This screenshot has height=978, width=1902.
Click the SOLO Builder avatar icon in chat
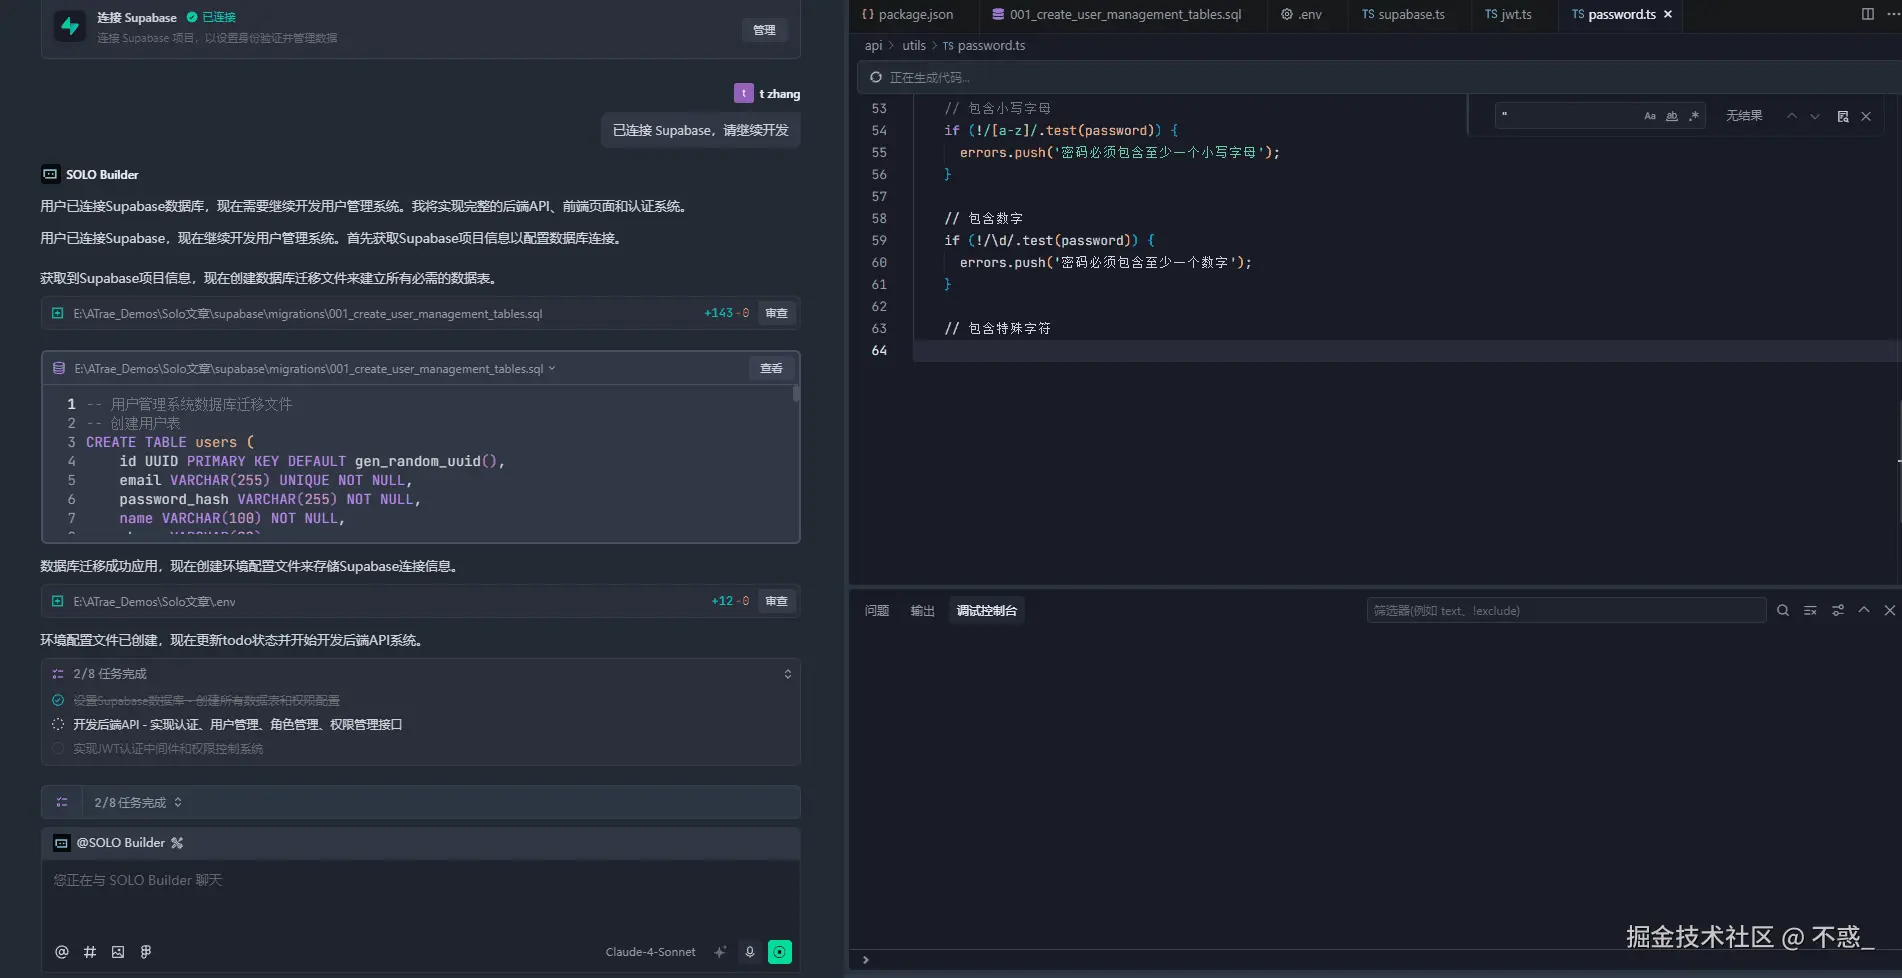pyautogui.click(x=50, y=174)
